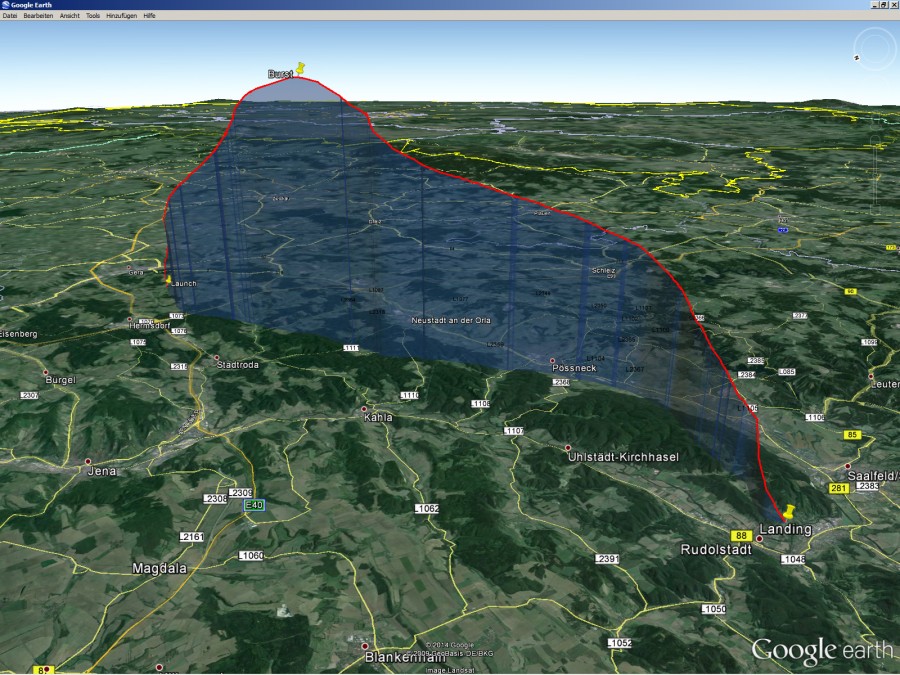Open the Tools menu
The image size is (900, 675).
pos(91,15)
